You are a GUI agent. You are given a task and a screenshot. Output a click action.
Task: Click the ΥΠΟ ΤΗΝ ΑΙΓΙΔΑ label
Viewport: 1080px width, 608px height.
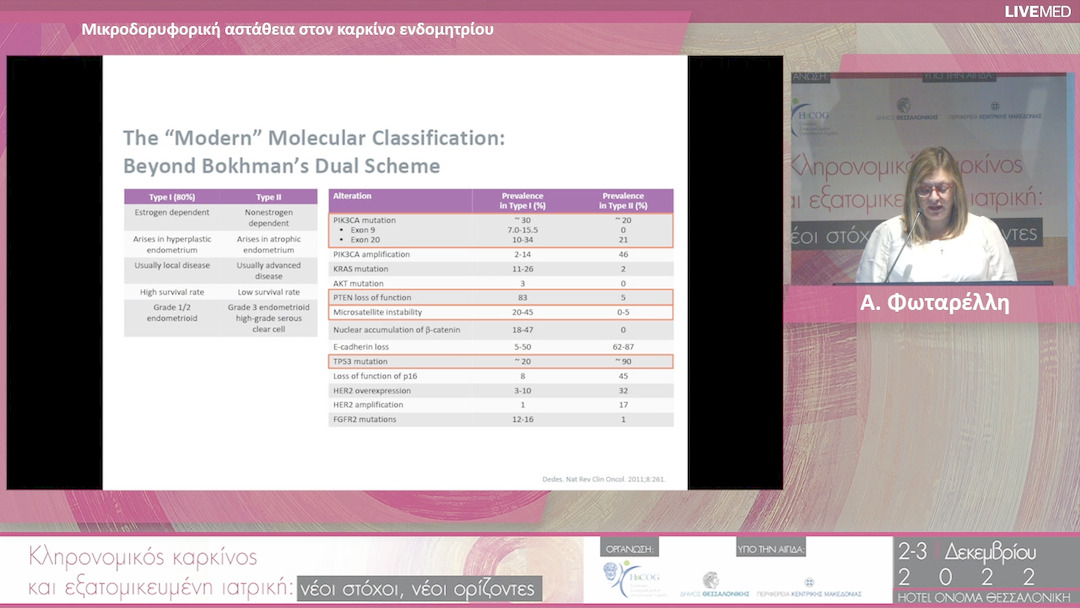769,549
